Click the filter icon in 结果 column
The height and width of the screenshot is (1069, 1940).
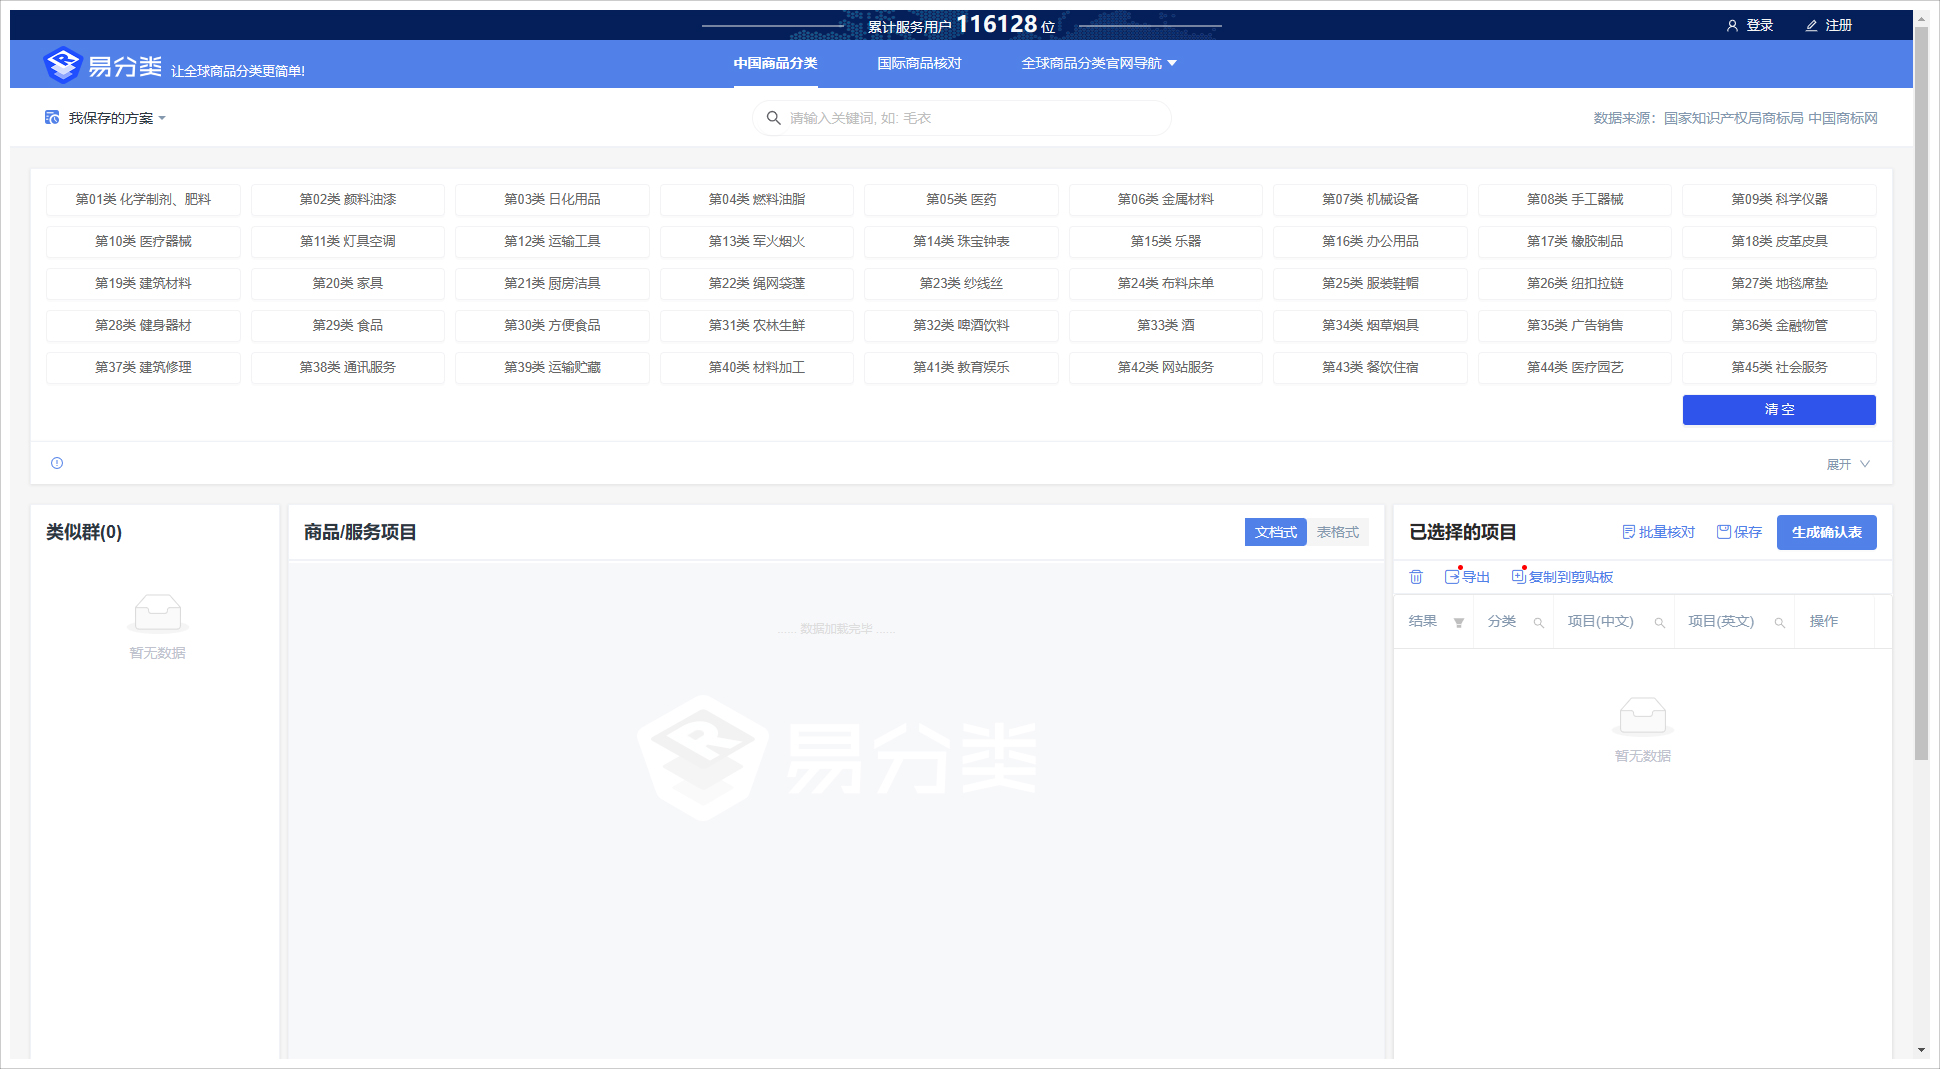tap(1459, 623)
